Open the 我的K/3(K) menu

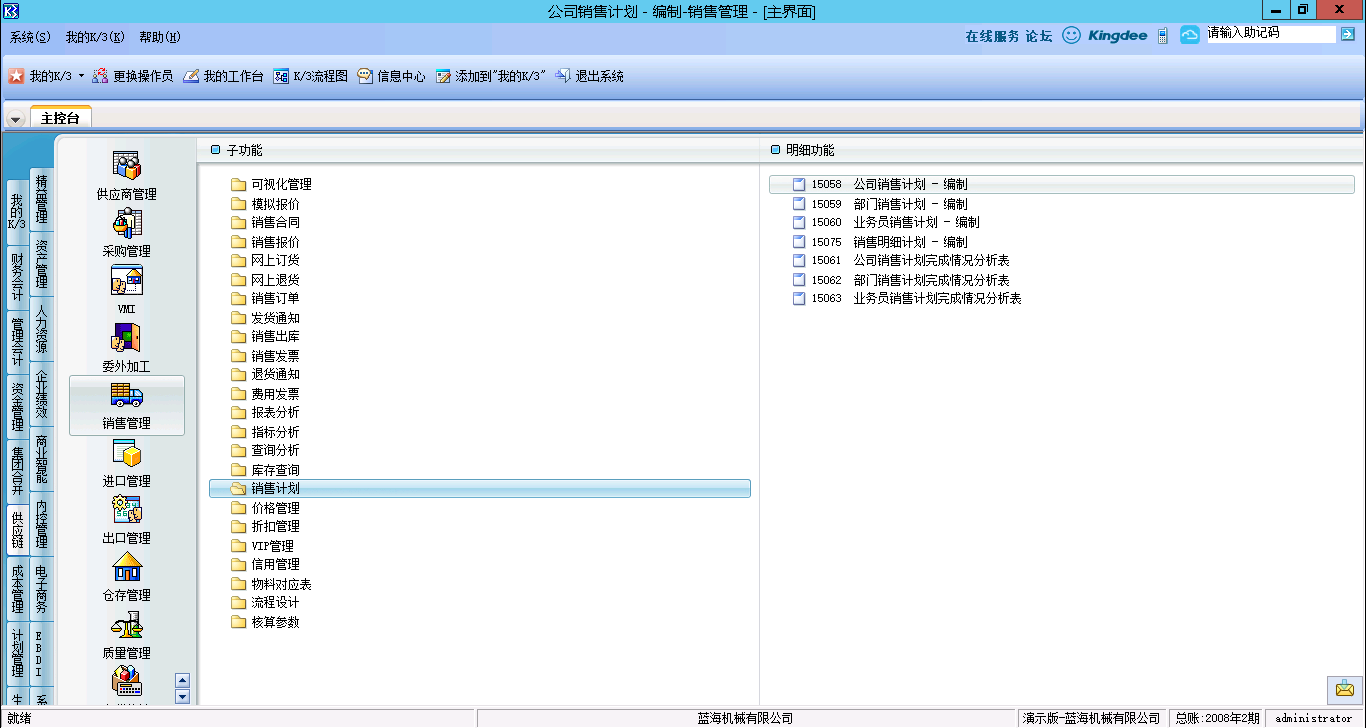[x=95, y=37]
